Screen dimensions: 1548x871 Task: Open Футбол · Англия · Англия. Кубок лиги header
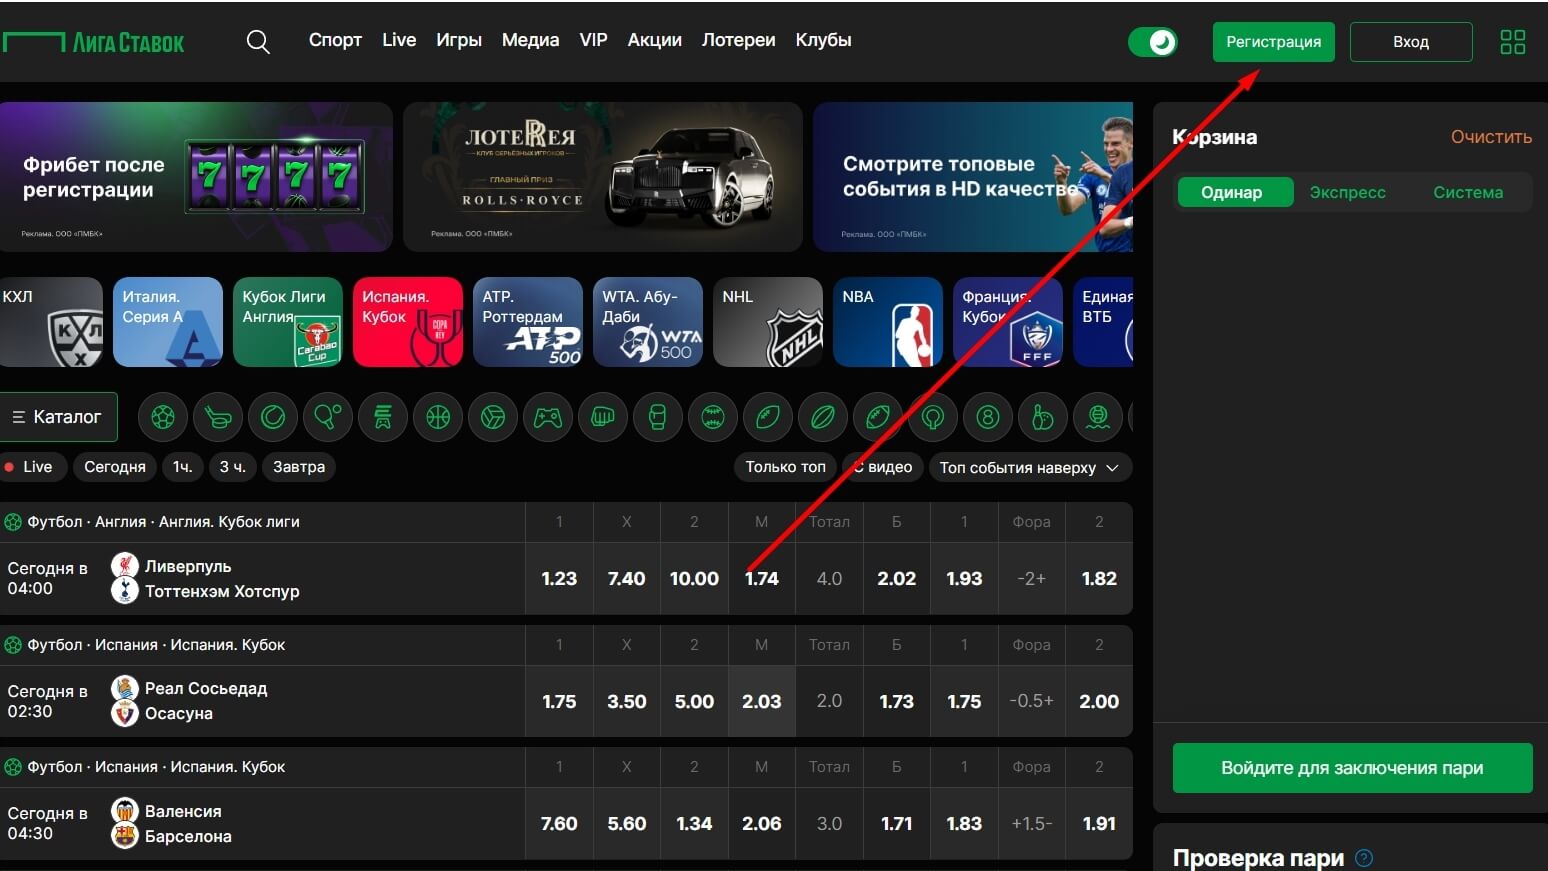pos(163,522)
